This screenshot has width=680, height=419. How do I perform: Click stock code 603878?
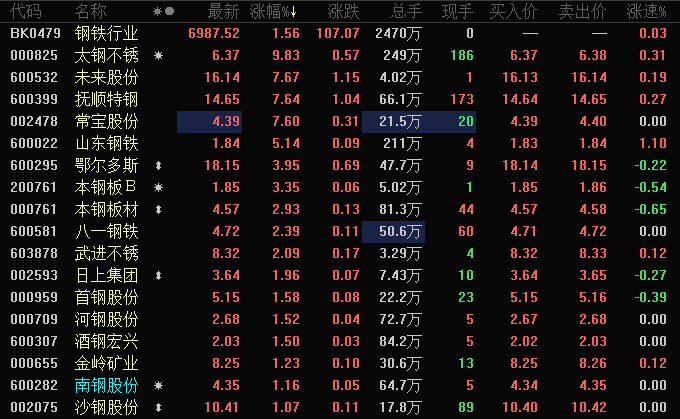[x=34, y=253]
